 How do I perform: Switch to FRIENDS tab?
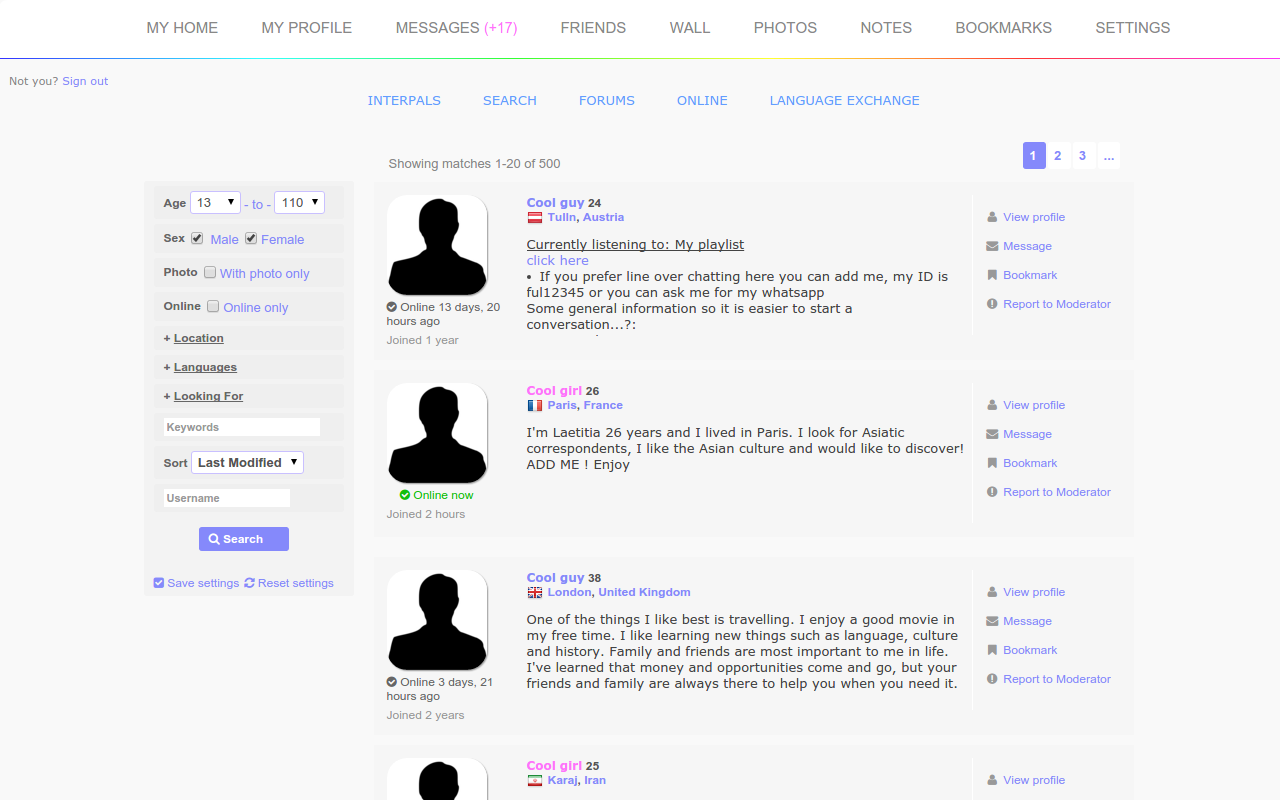[593, 28]
